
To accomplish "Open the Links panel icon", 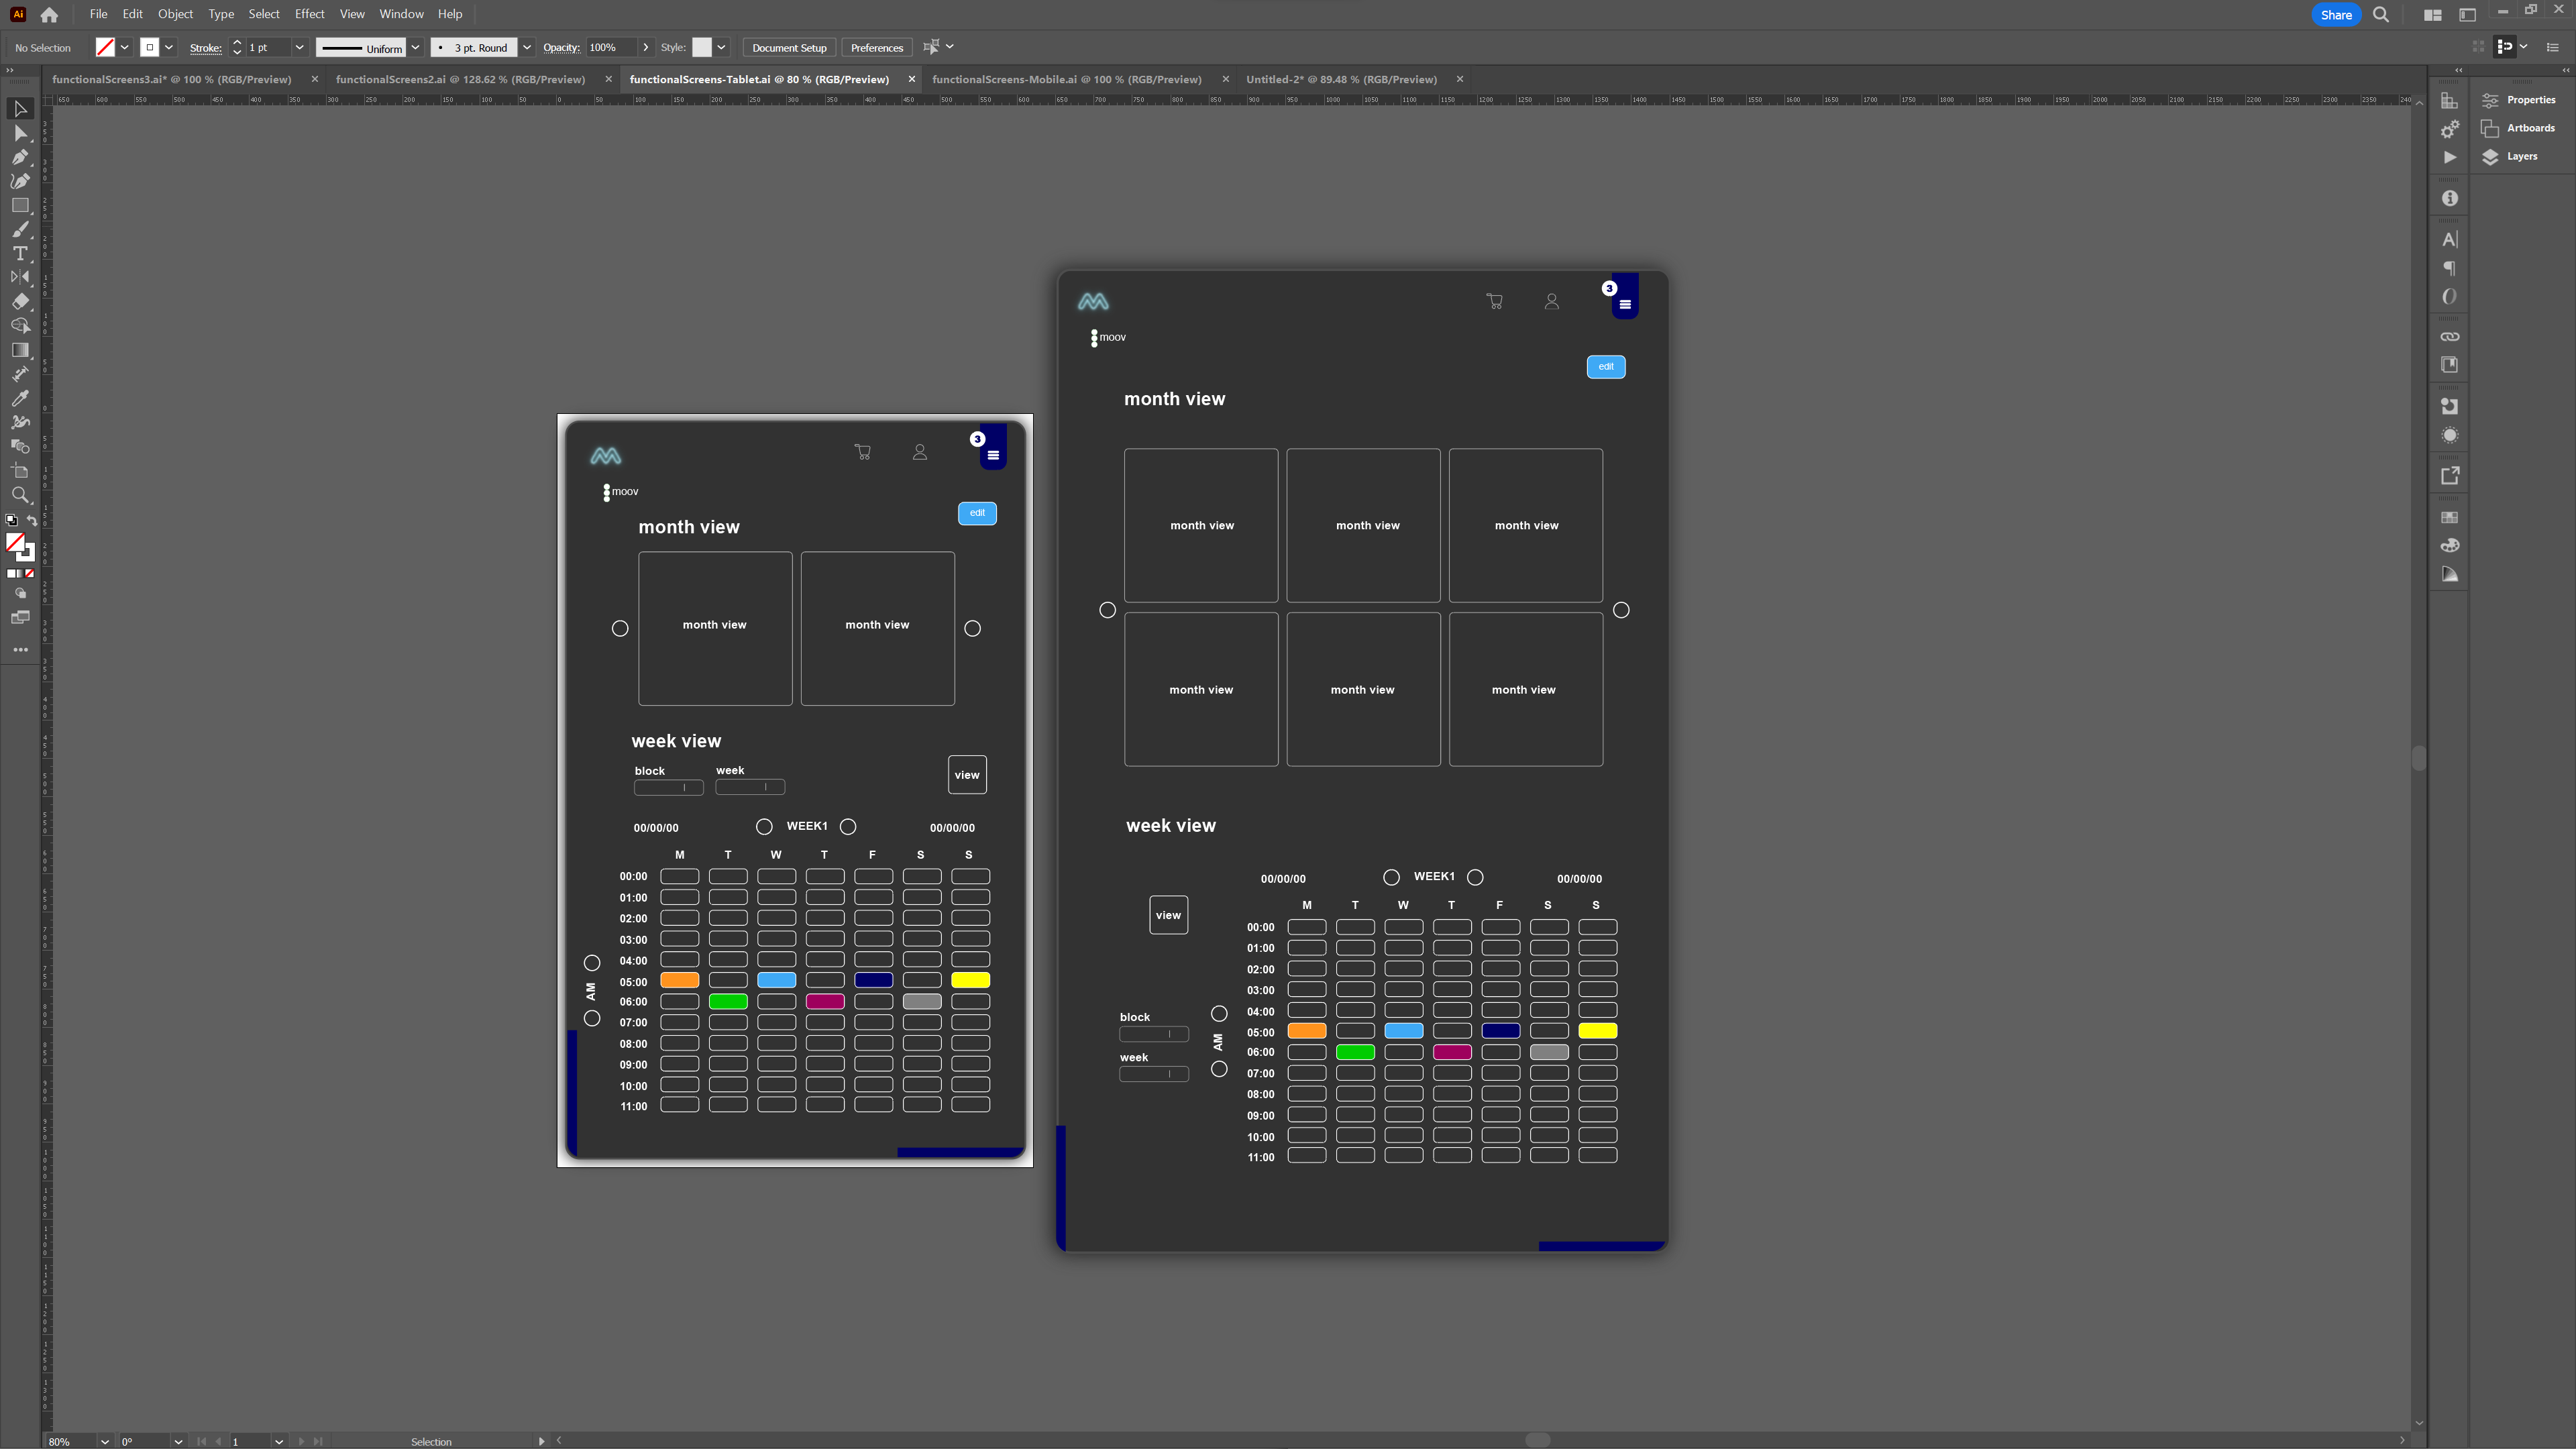I will [2449, 337].
